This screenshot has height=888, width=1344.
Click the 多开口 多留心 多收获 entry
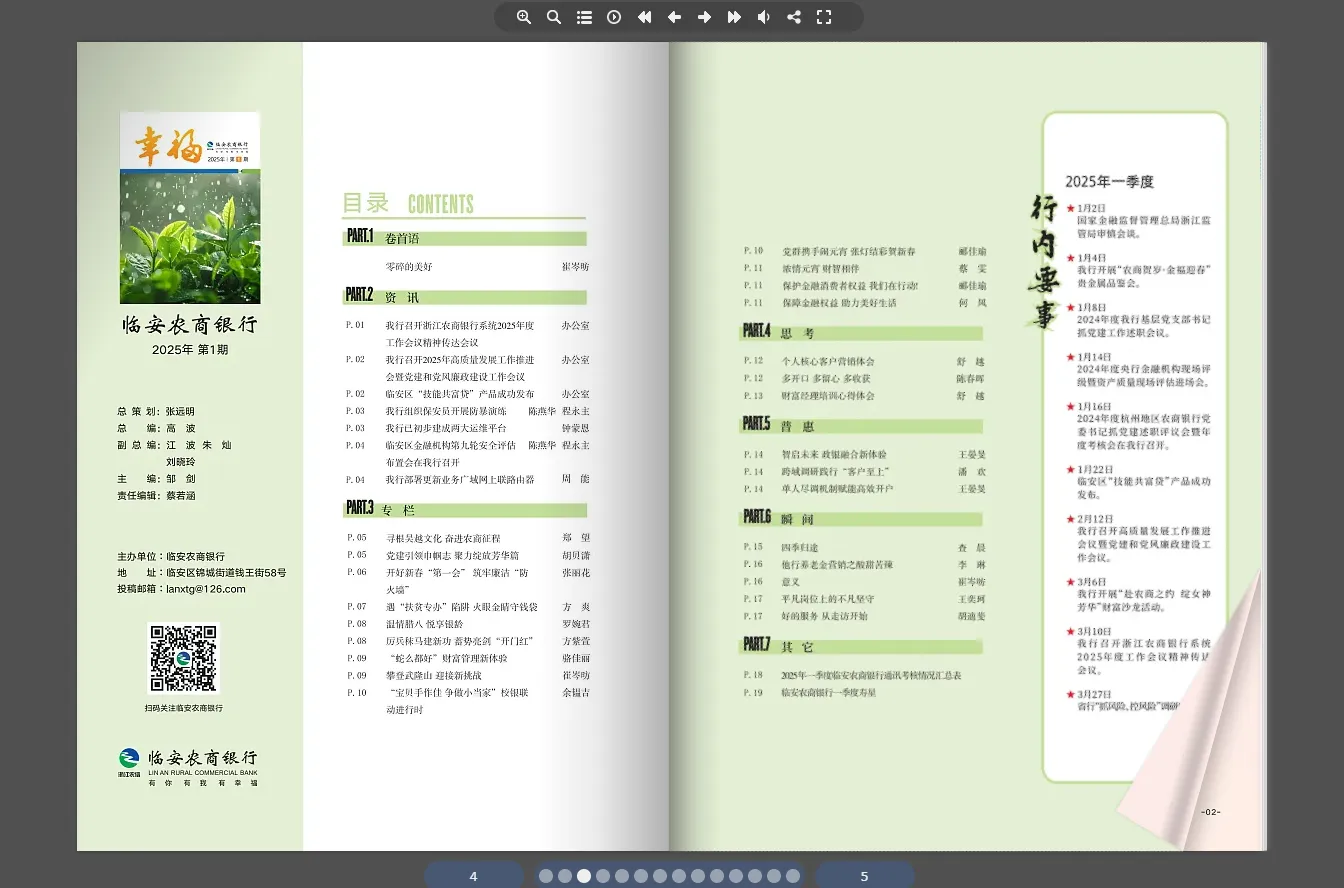pos(826,378)
